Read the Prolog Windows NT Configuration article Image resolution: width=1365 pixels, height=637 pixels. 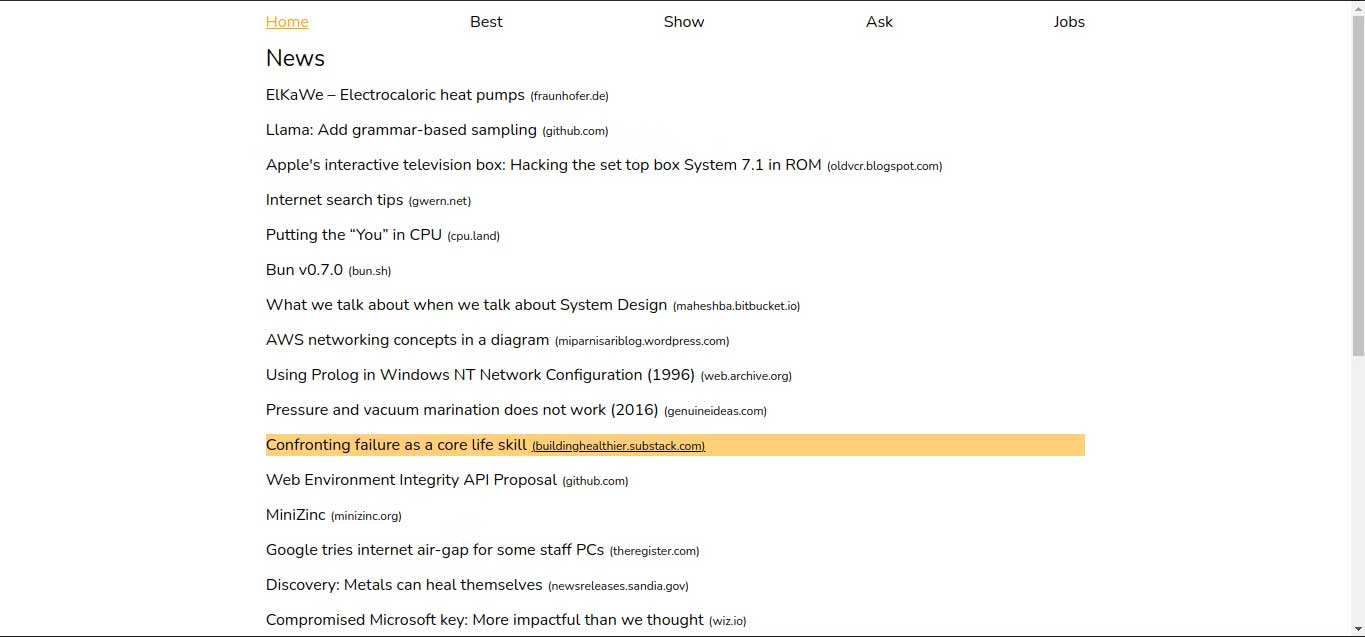pyautogui.click(x=480, y=374)
